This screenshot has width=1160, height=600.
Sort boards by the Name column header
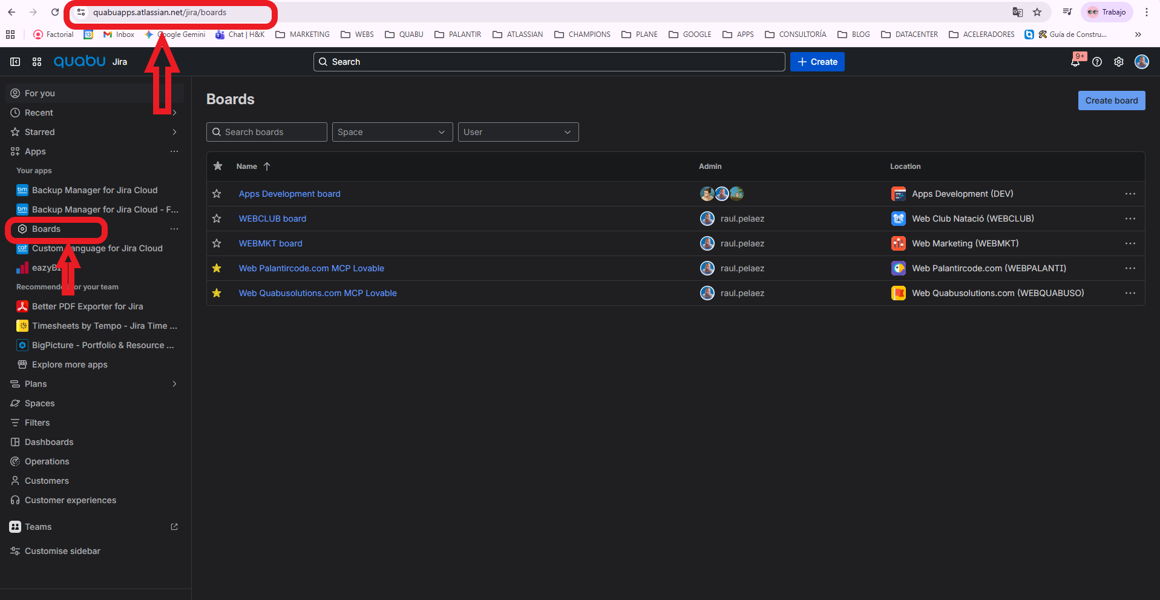pyautogui.click(x=247, y=166)
